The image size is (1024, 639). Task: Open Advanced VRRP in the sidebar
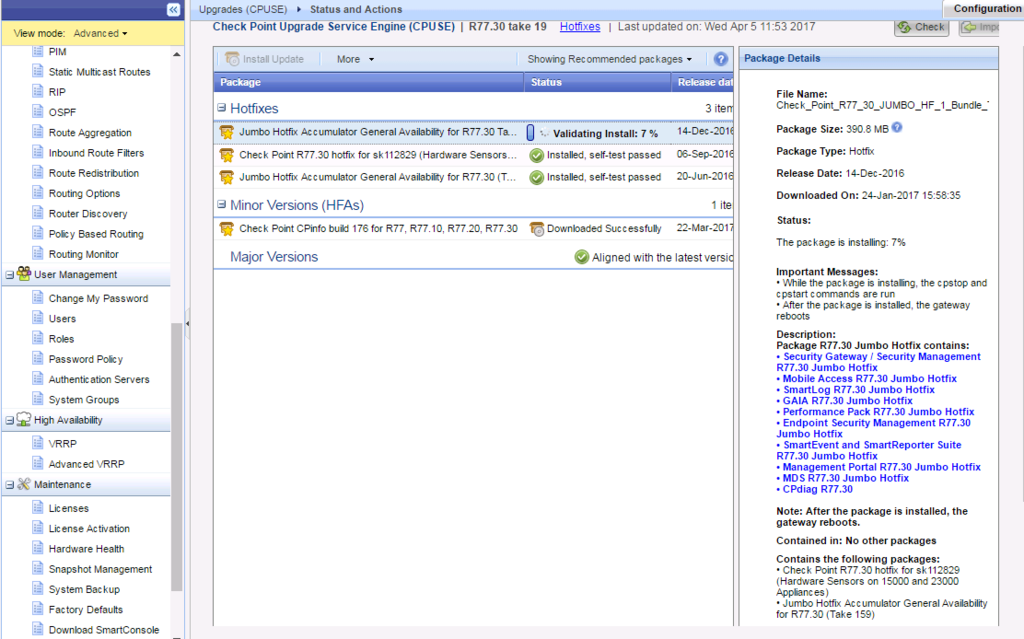[86, 464]
